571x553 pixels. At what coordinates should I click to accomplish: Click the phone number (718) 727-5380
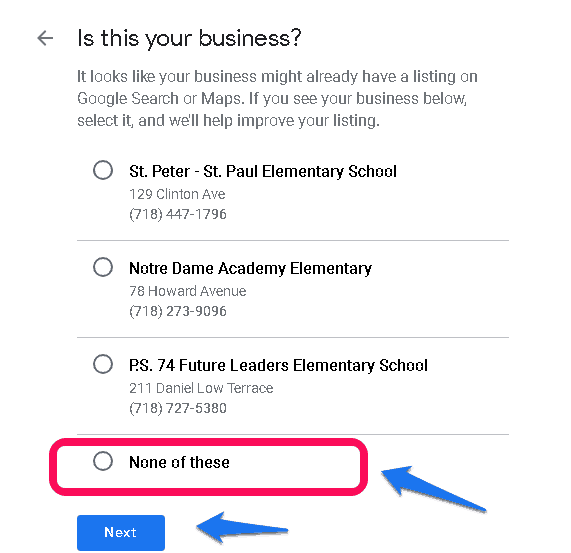tap(178, 408)
